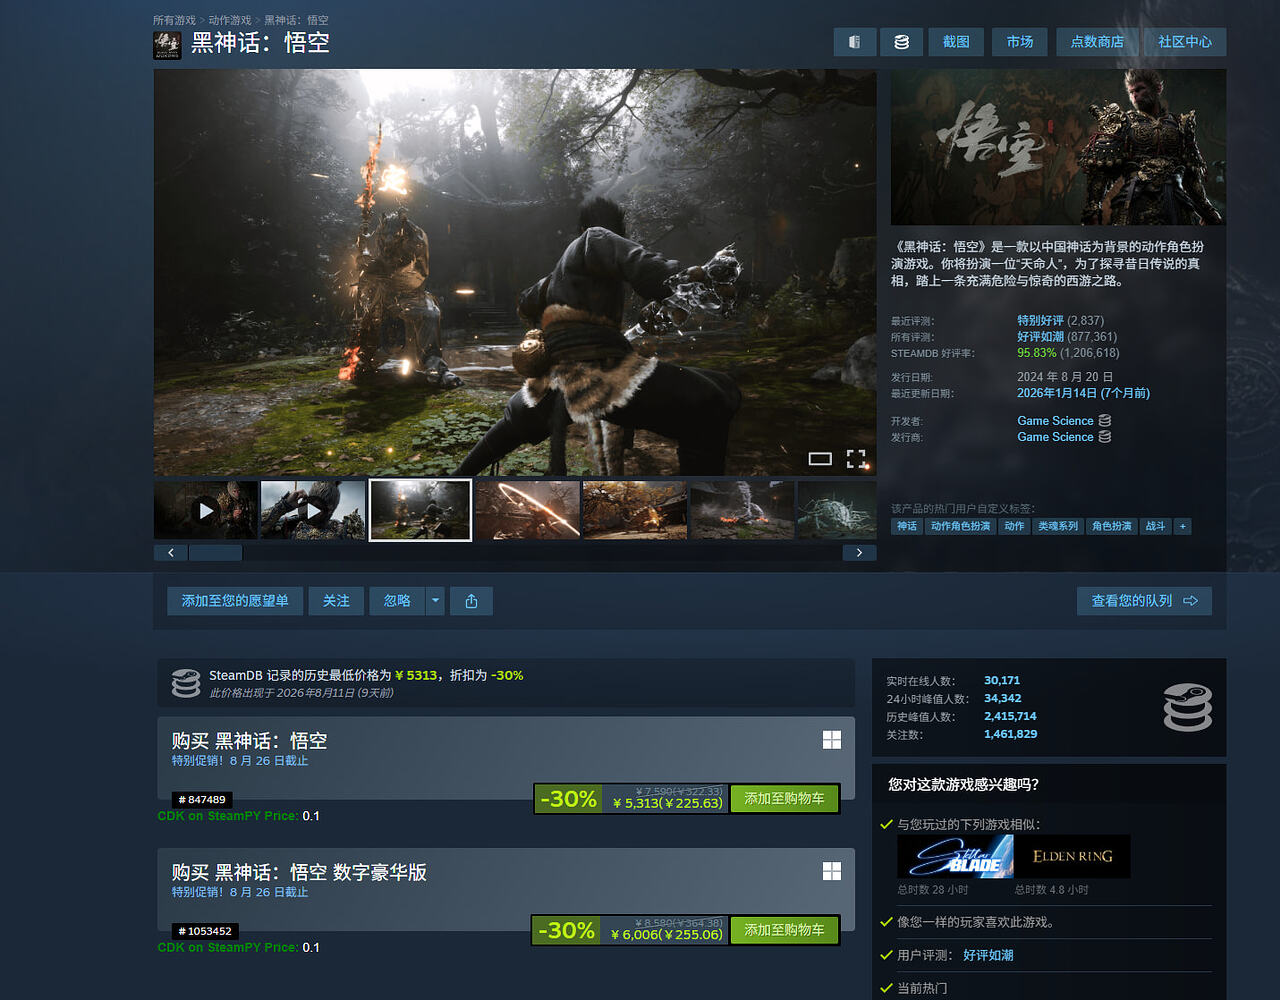The image size is (1280, 1000).
Task: Click the game logo icon beside title
Action: [x=167, y=45]
